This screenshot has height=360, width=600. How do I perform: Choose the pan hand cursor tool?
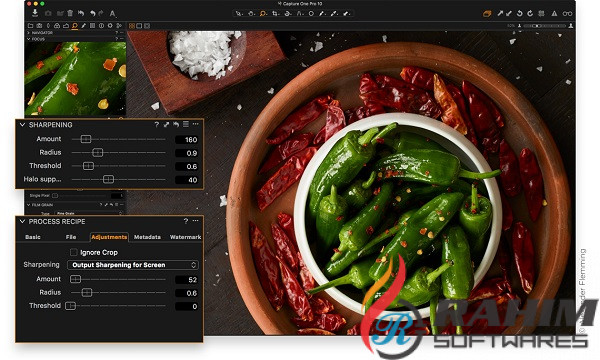click(x=251, y=13)
